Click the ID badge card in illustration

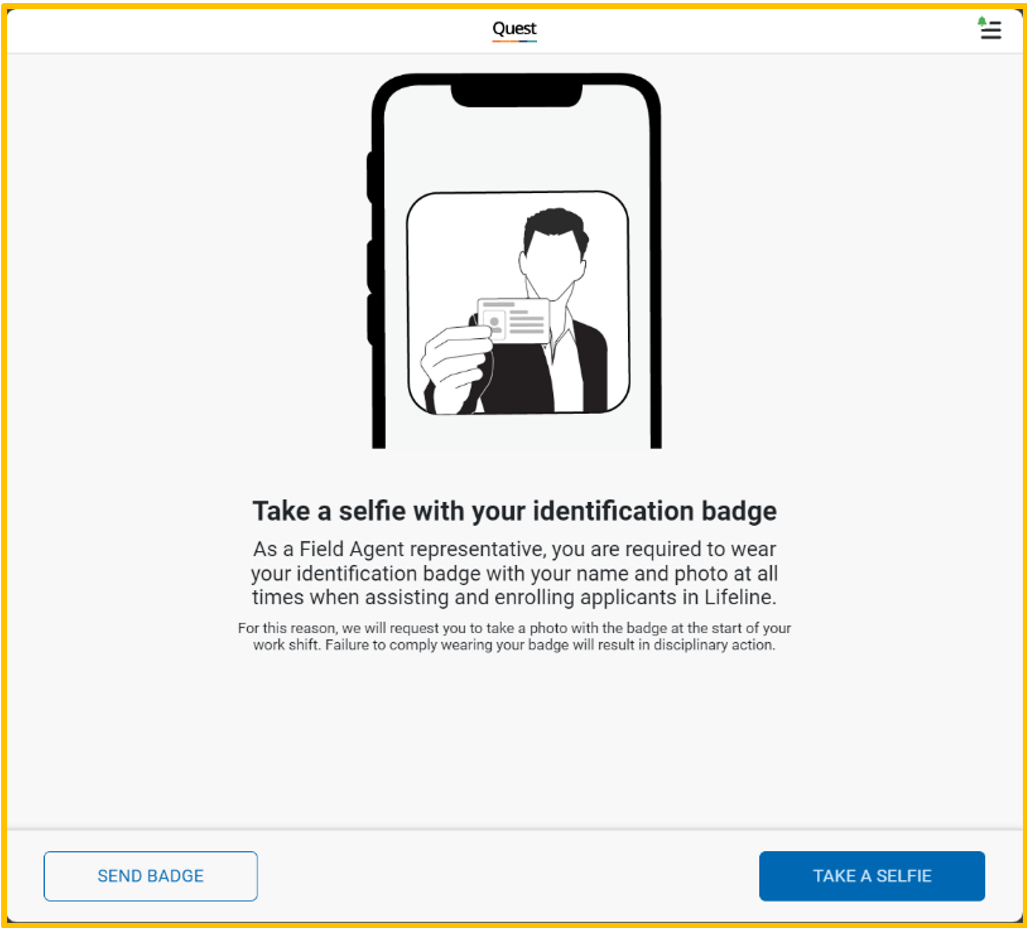514,321
